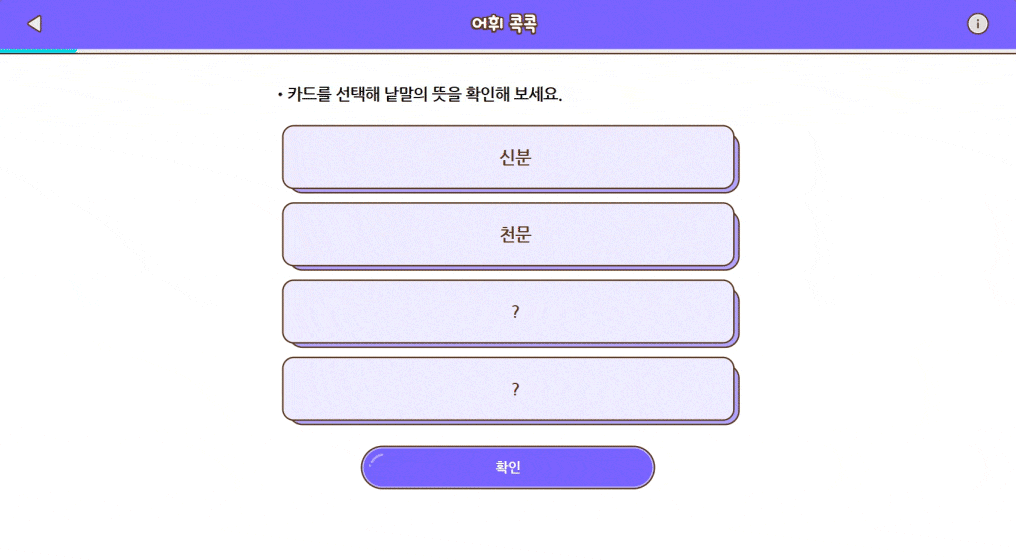
Task: Click the purple header bar background
Action: [x=250, y=24]
